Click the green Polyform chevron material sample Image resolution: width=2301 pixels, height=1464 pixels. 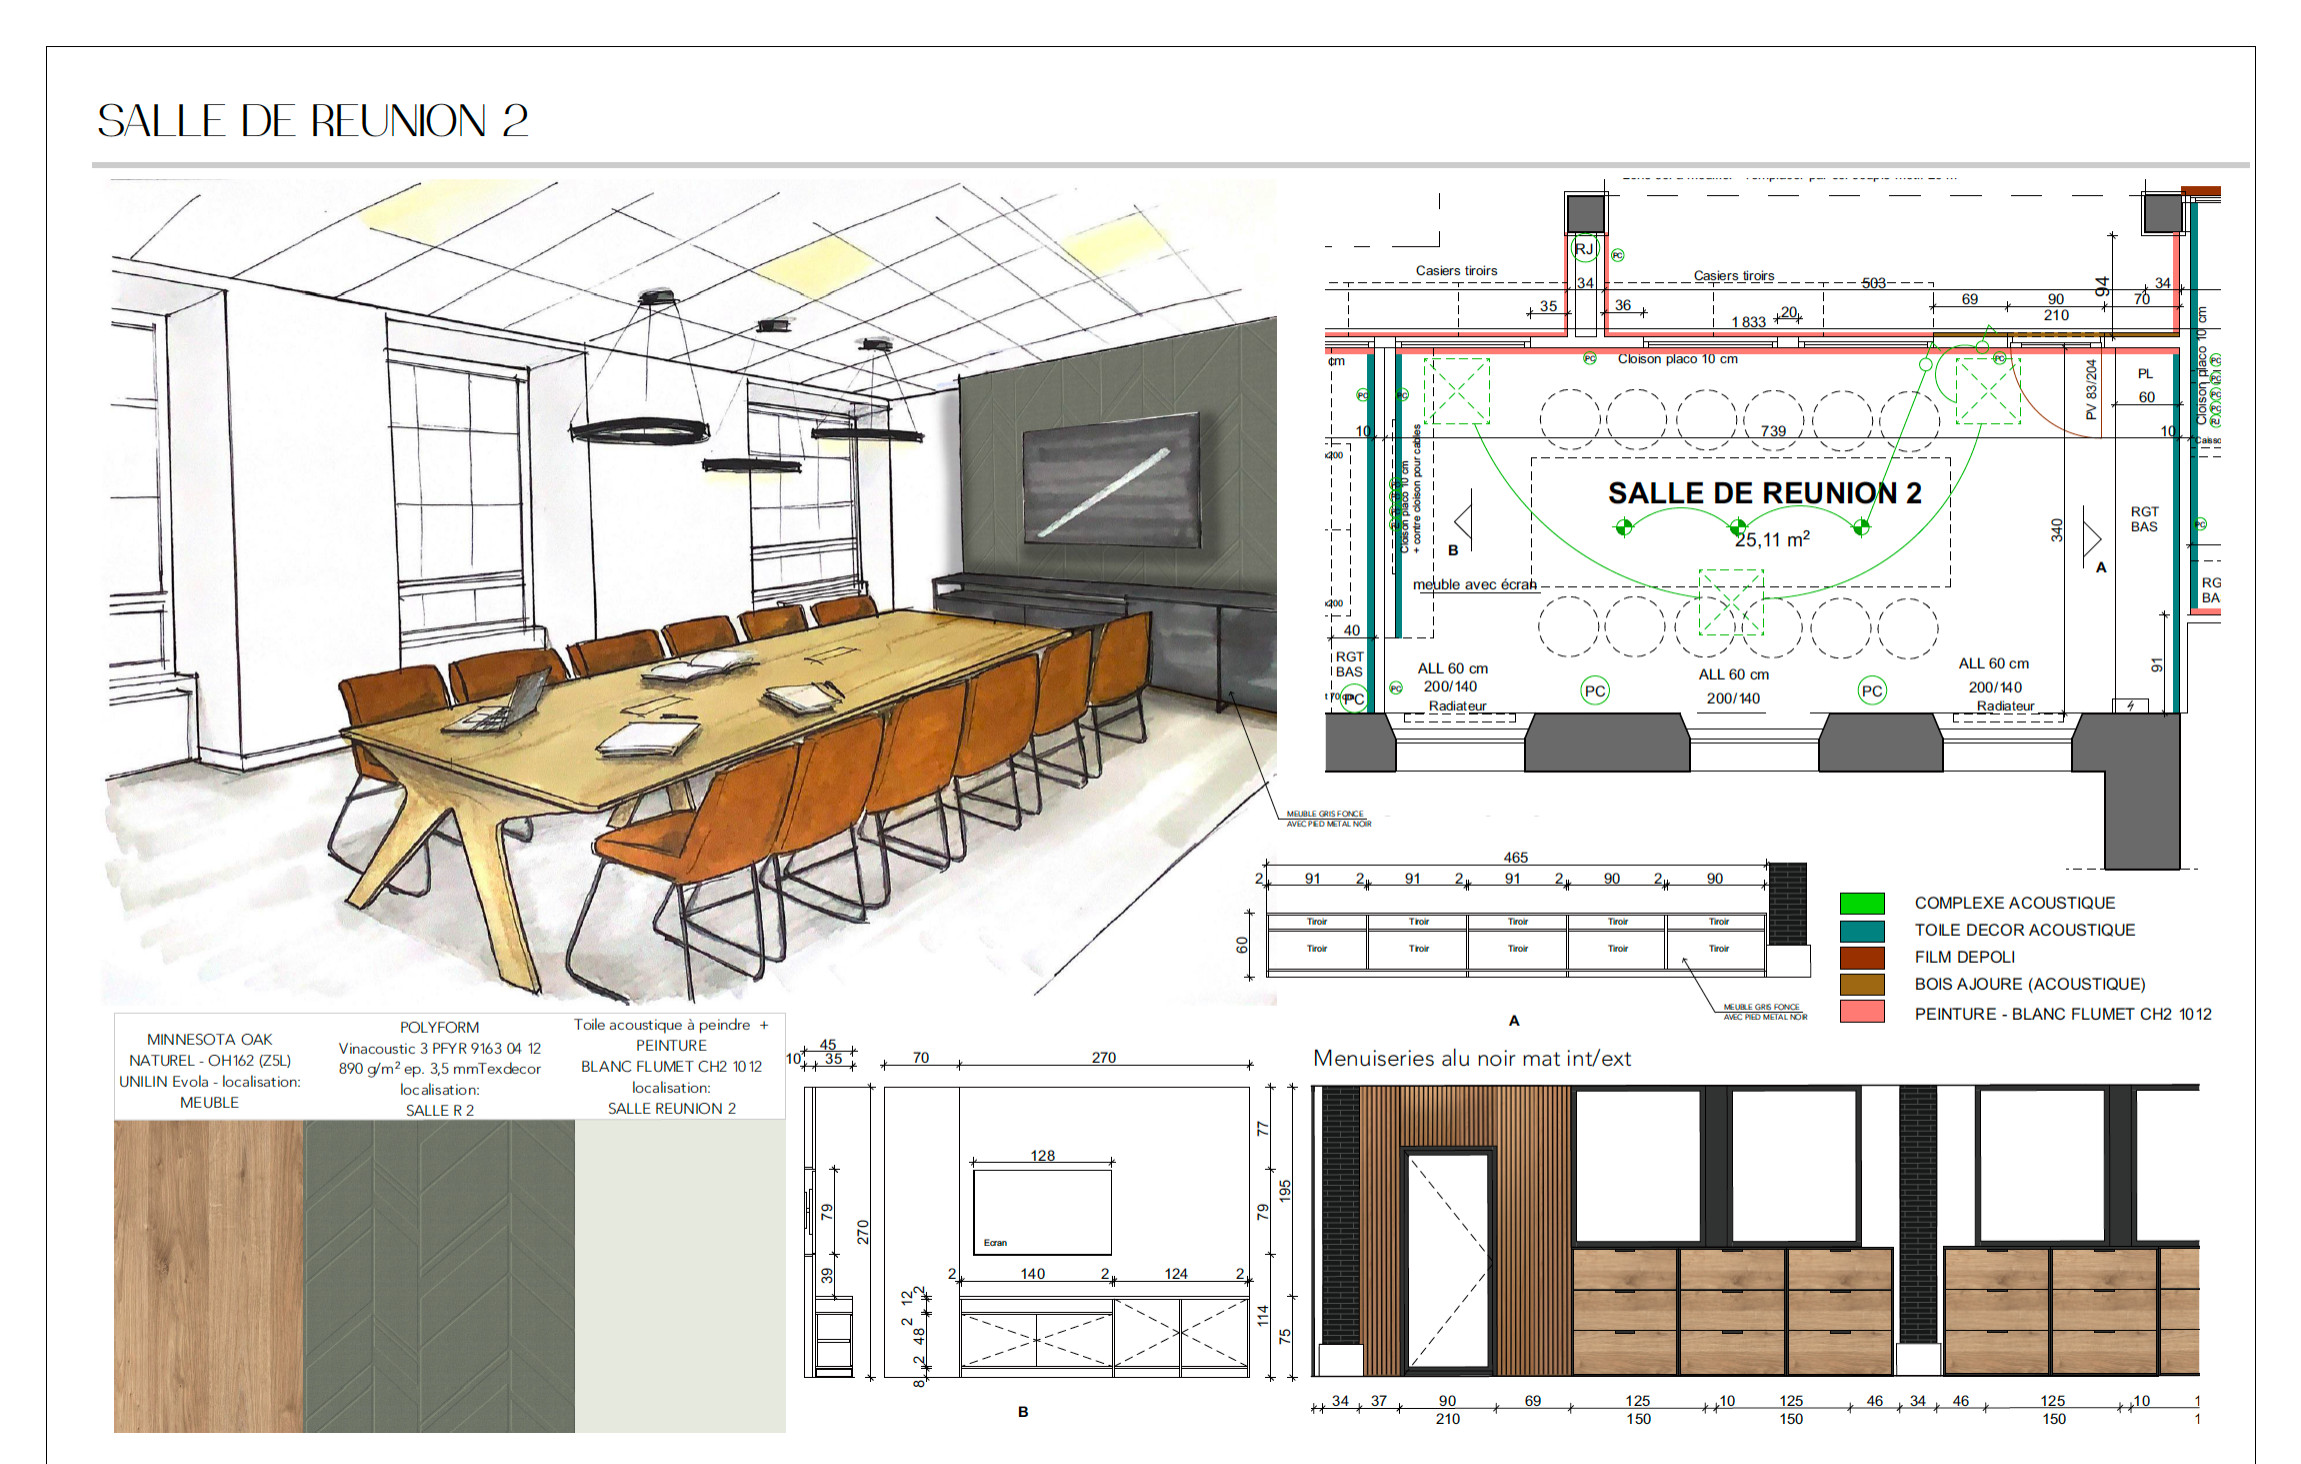click(x=439, y=1276)
